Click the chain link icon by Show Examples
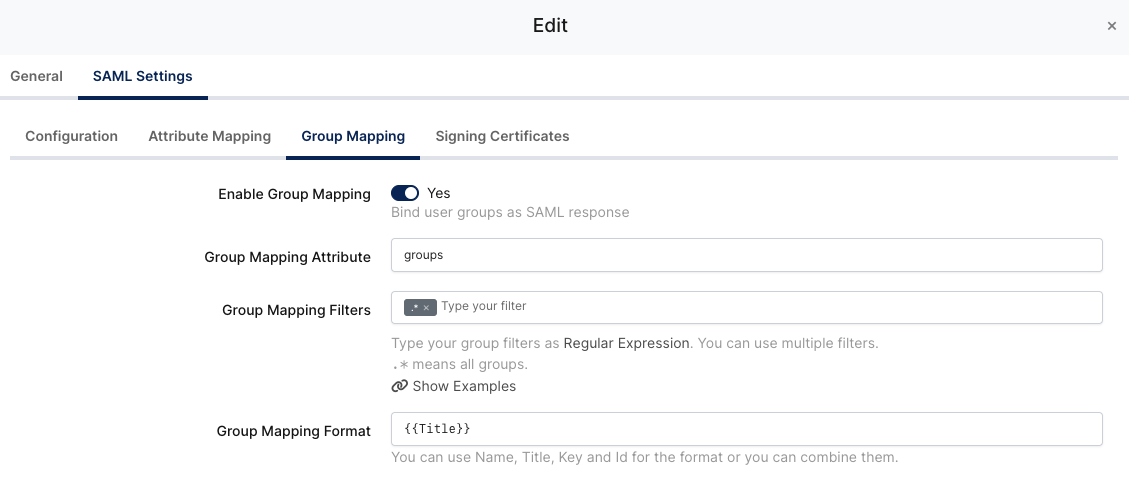1129x483 pixels. click(x=400, y=386)
